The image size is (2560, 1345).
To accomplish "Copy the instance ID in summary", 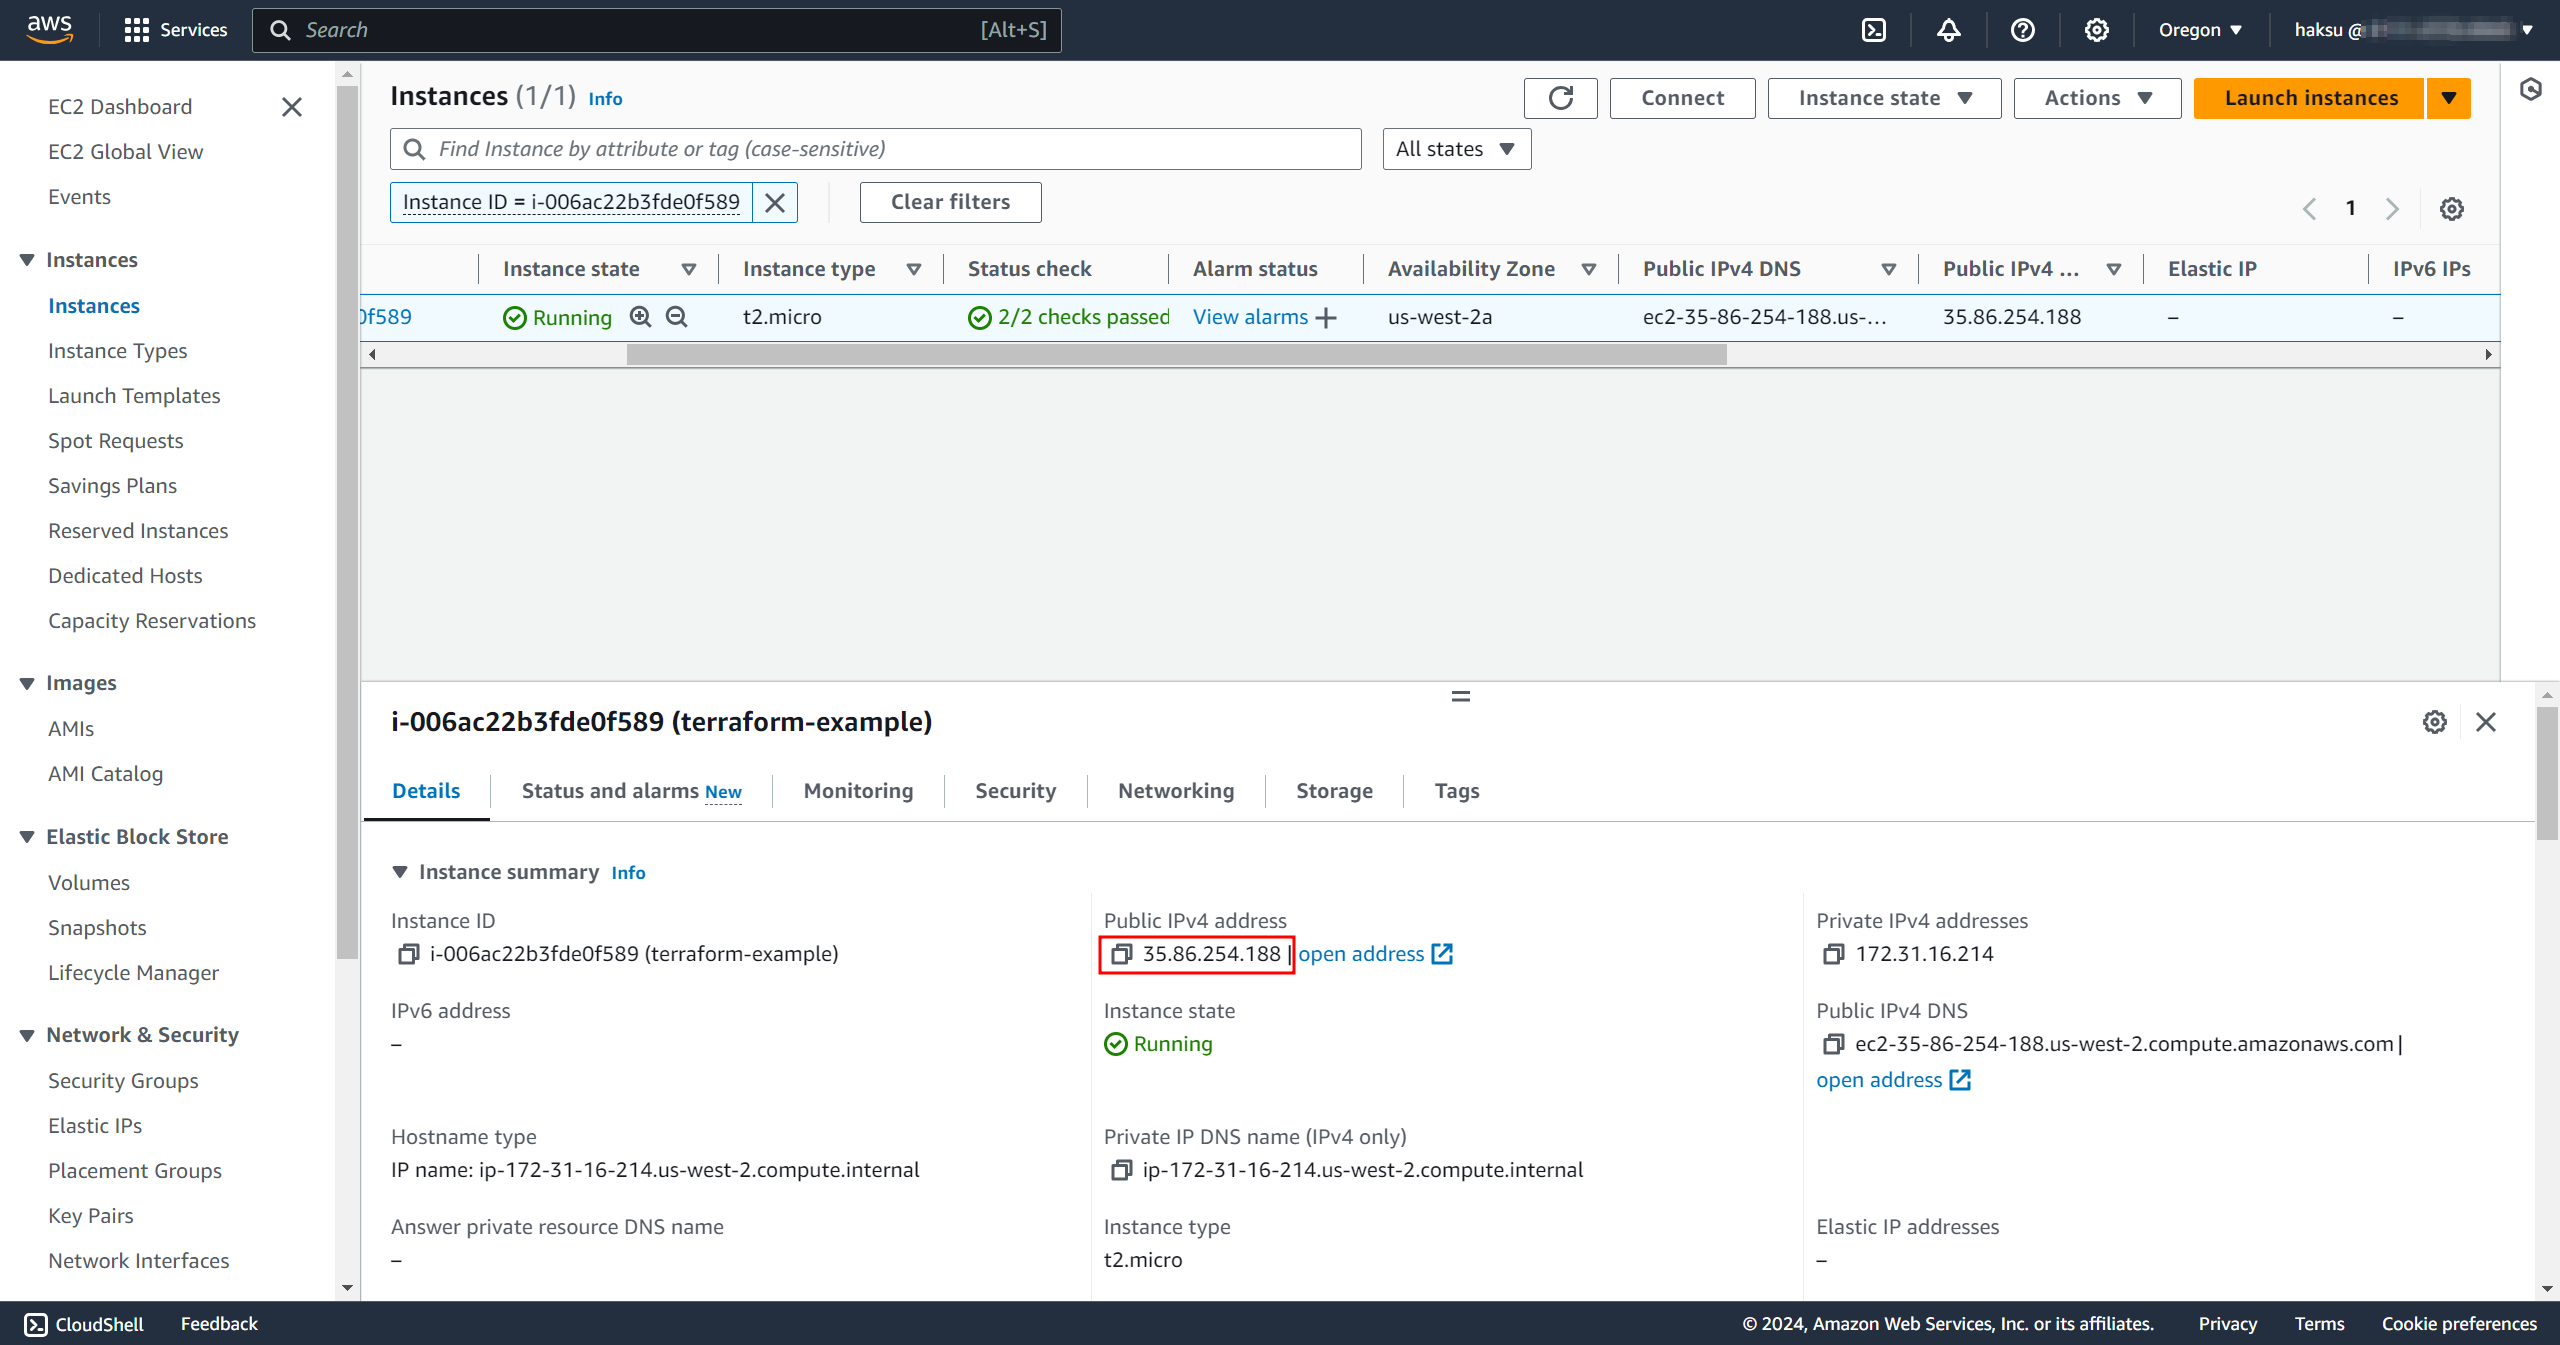I will 408,954.
